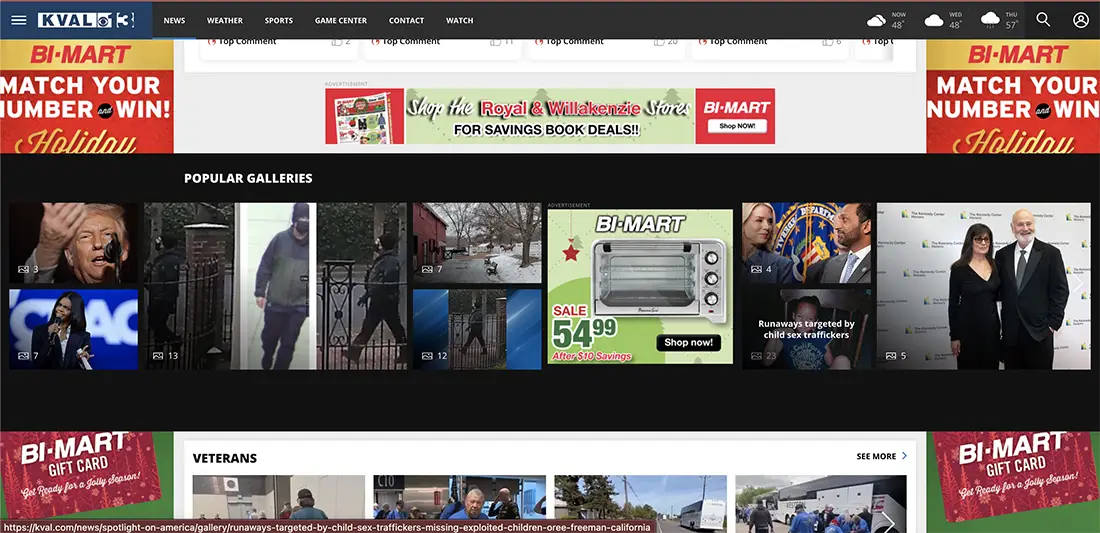The image size is (1100, 533).
Task: Open the SPORTS menu item
Action: pos(279,20)
